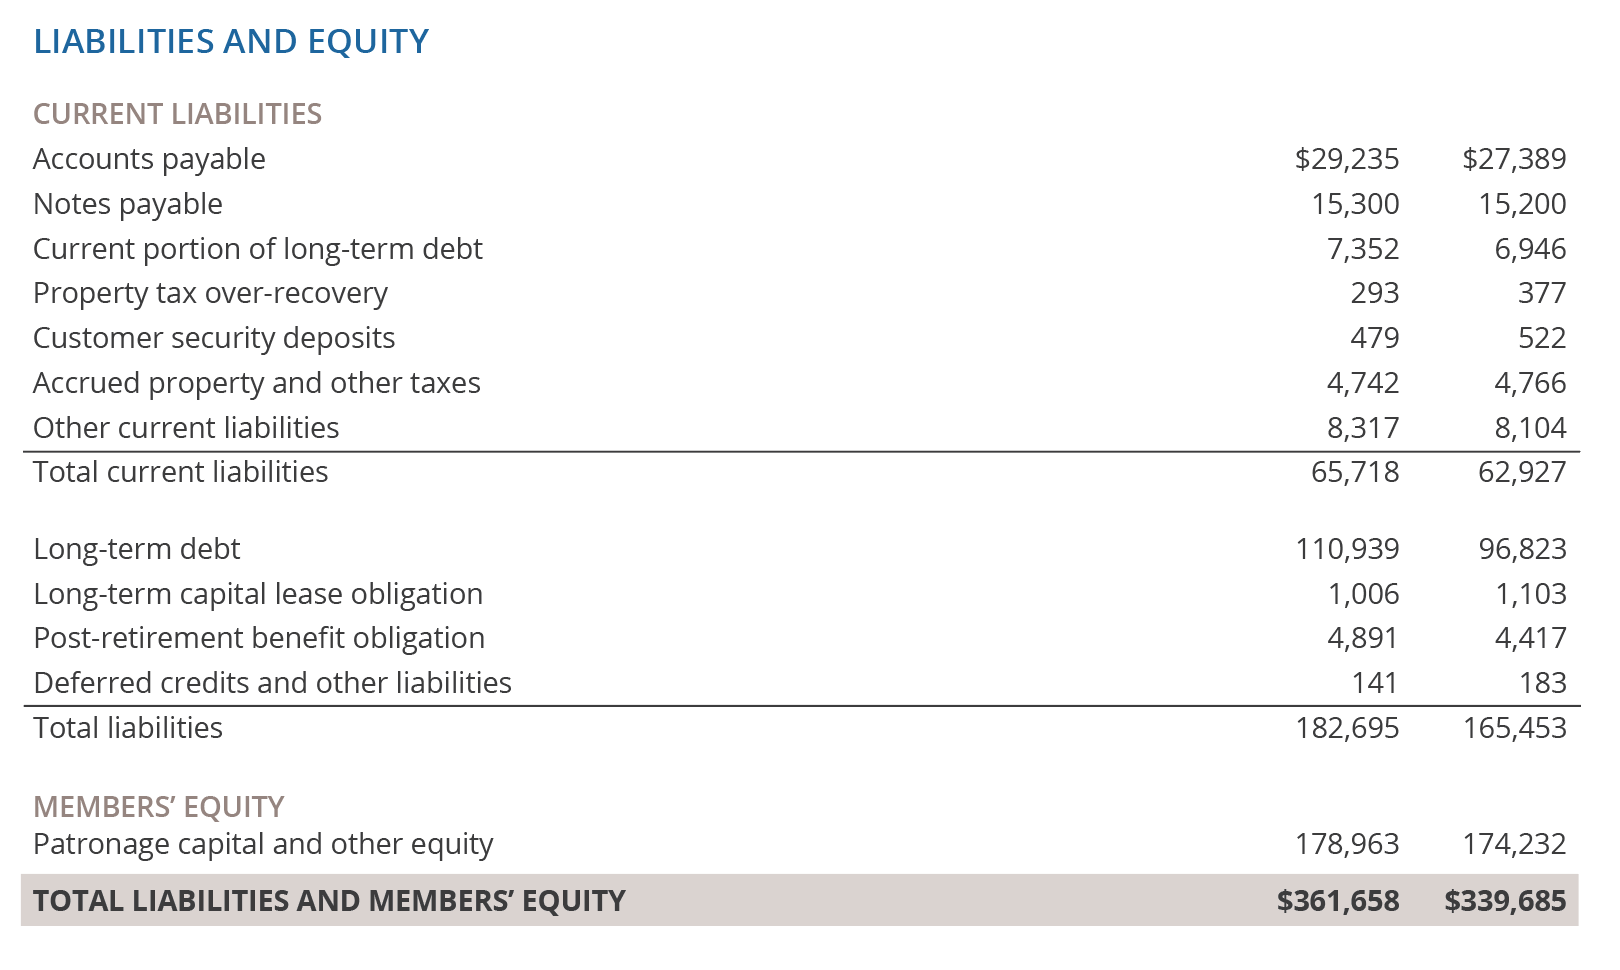The image size is (1620, 970).
Task: Select the Customer security deposits label
Action: (214, 338)
